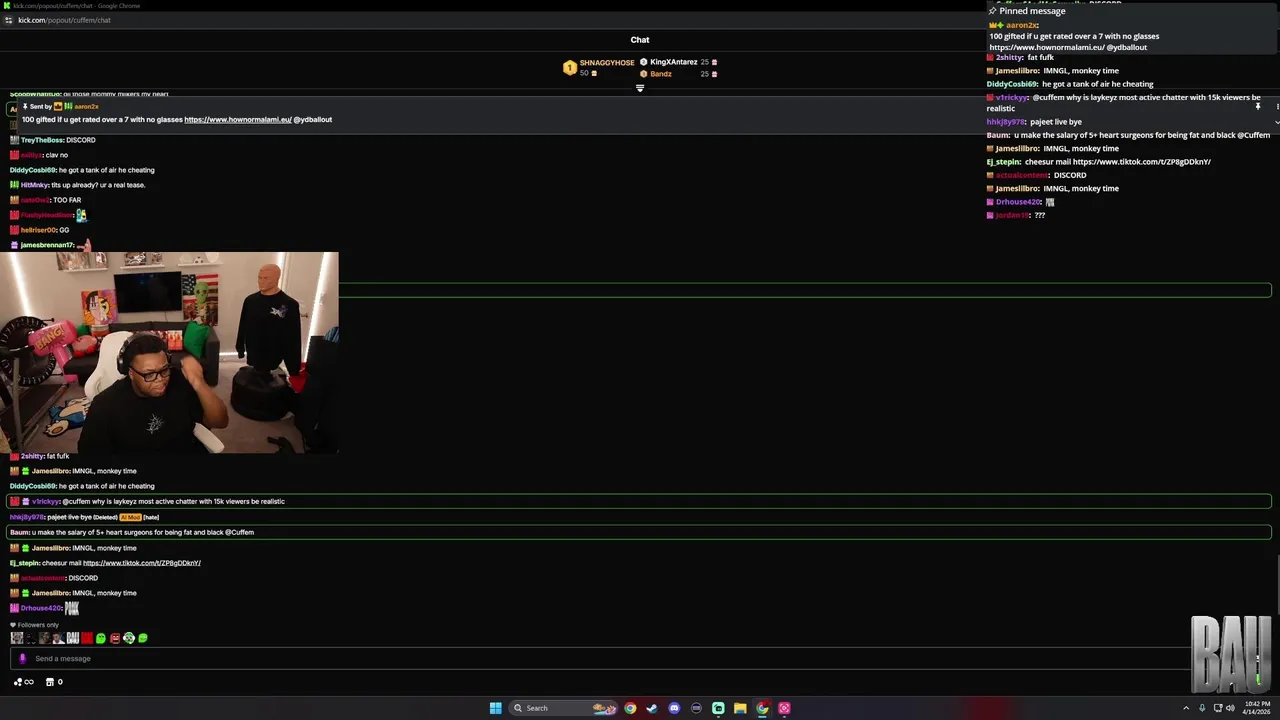Click the webcam video thumbnail in chat
Screen dimensions: 1280x720
[x=169, y=352]
